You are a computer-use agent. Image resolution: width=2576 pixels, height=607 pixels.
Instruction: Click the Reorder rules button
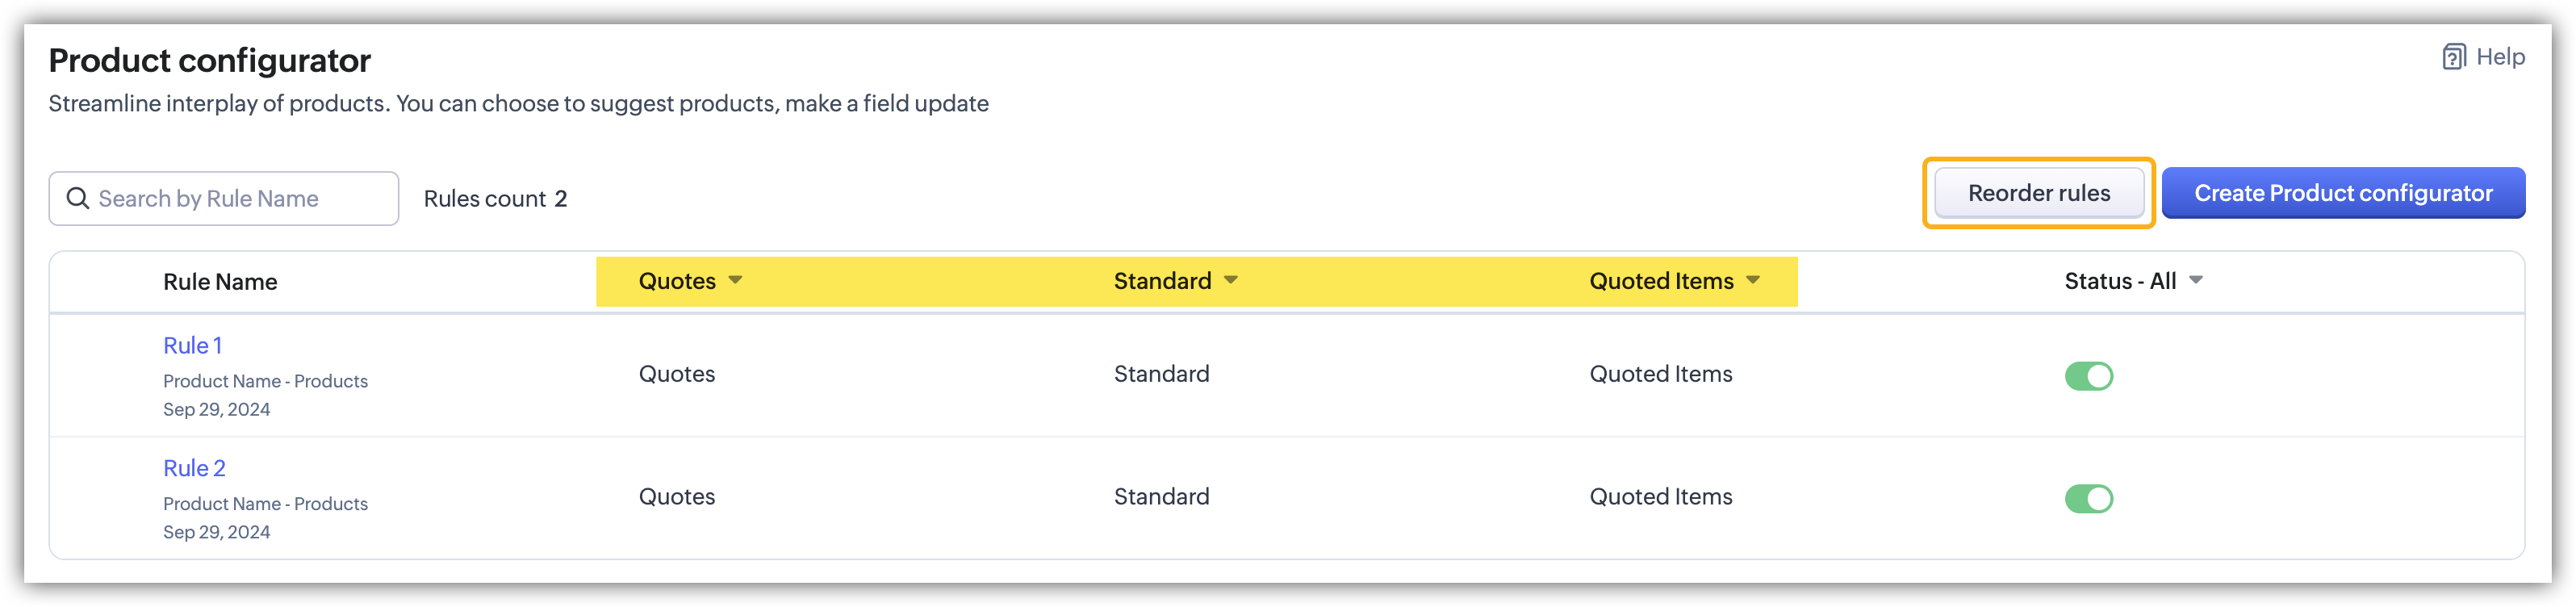2038,193
